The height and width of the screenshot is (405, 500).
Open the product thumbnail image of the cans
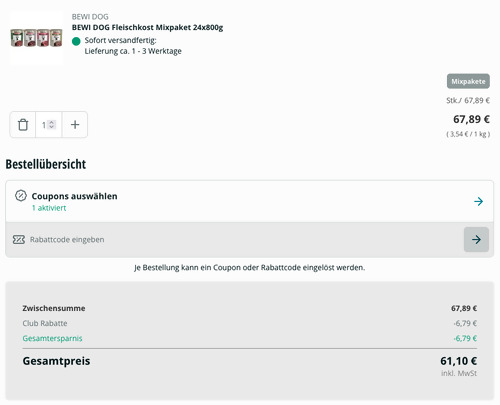point(36,38)
